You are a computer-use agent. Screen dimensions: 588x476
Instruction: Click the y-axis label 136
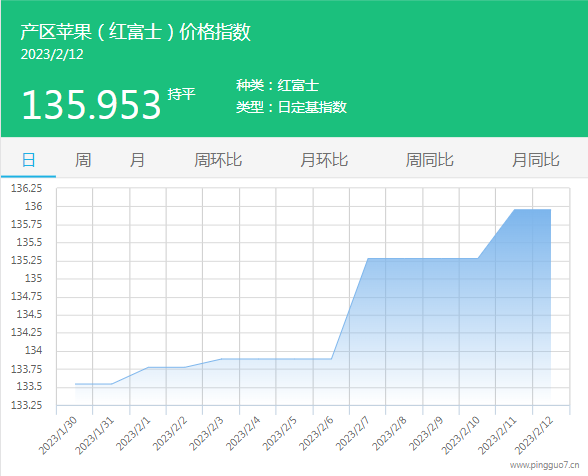(x=34, y=206)
